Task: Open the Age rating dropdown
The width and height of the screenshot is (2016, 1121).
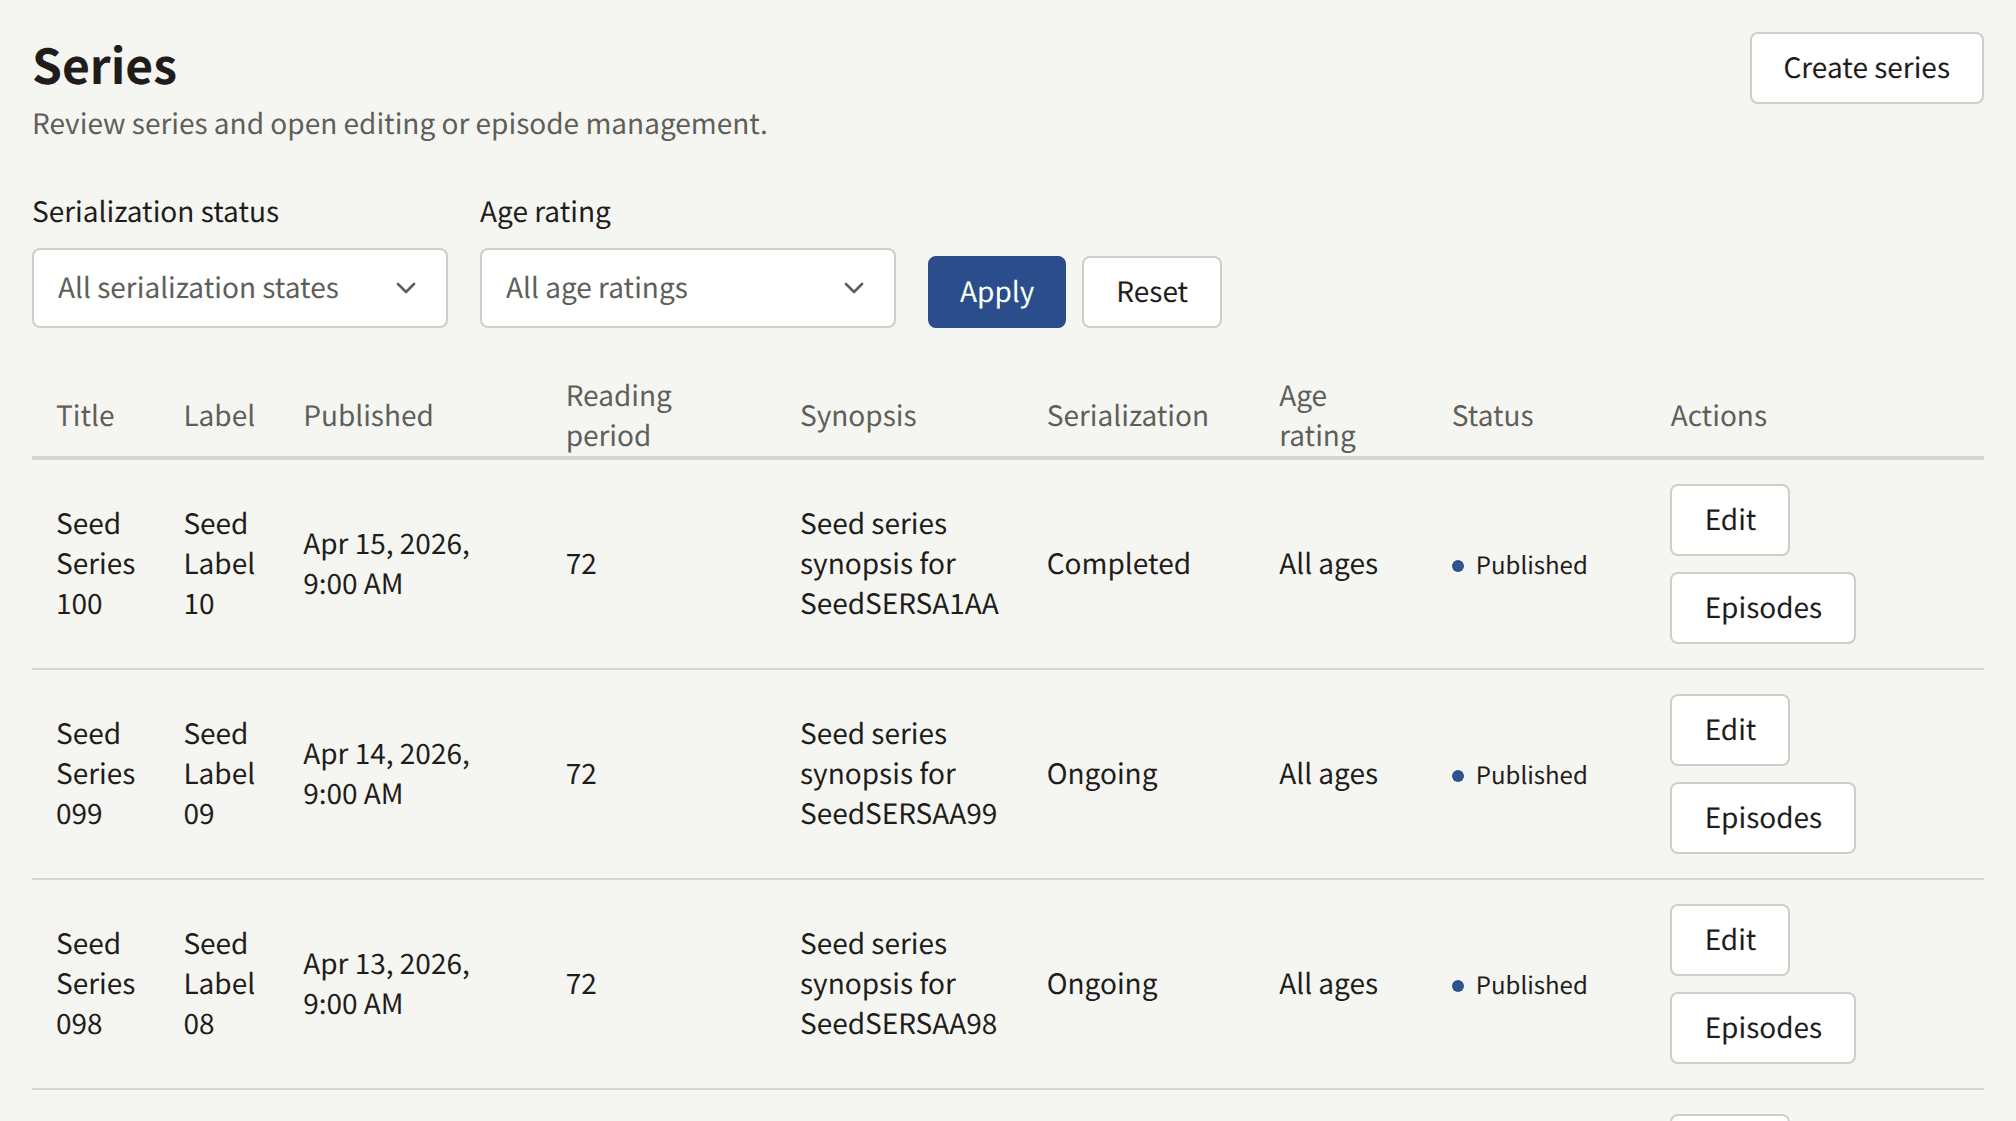Action: click(688, 288)
